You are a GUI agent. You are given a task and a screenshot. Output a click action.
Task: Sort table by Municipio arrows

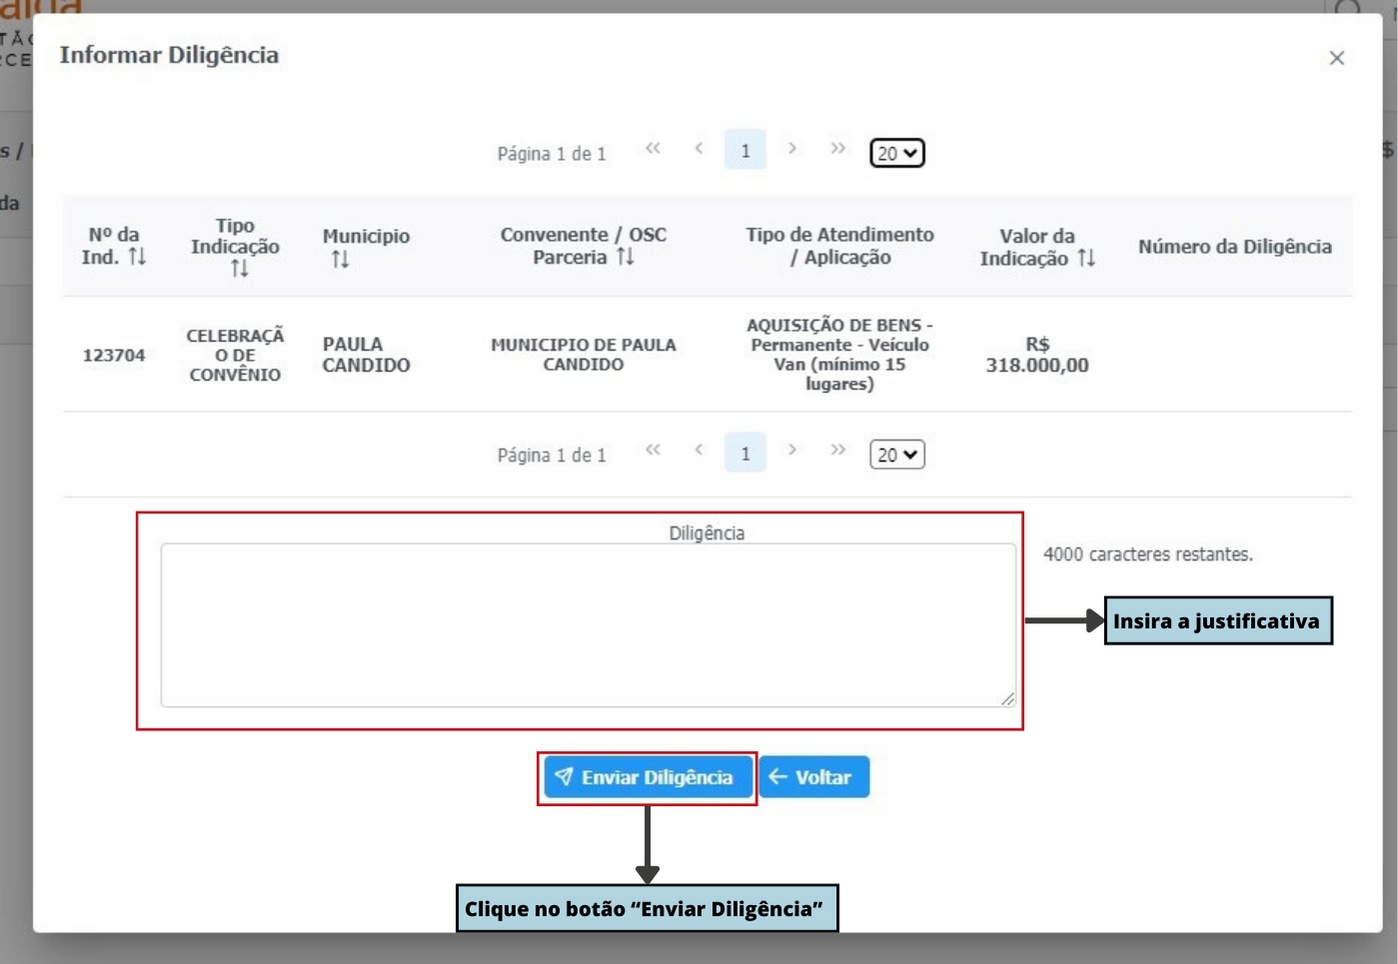[x=340, y=260]
